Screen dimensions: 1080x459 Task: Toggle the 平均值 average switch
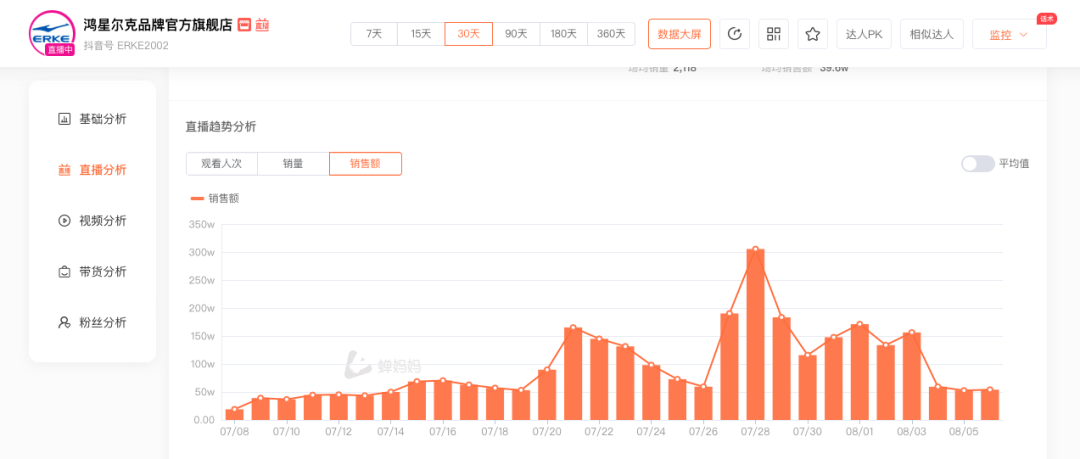(977, 164)
